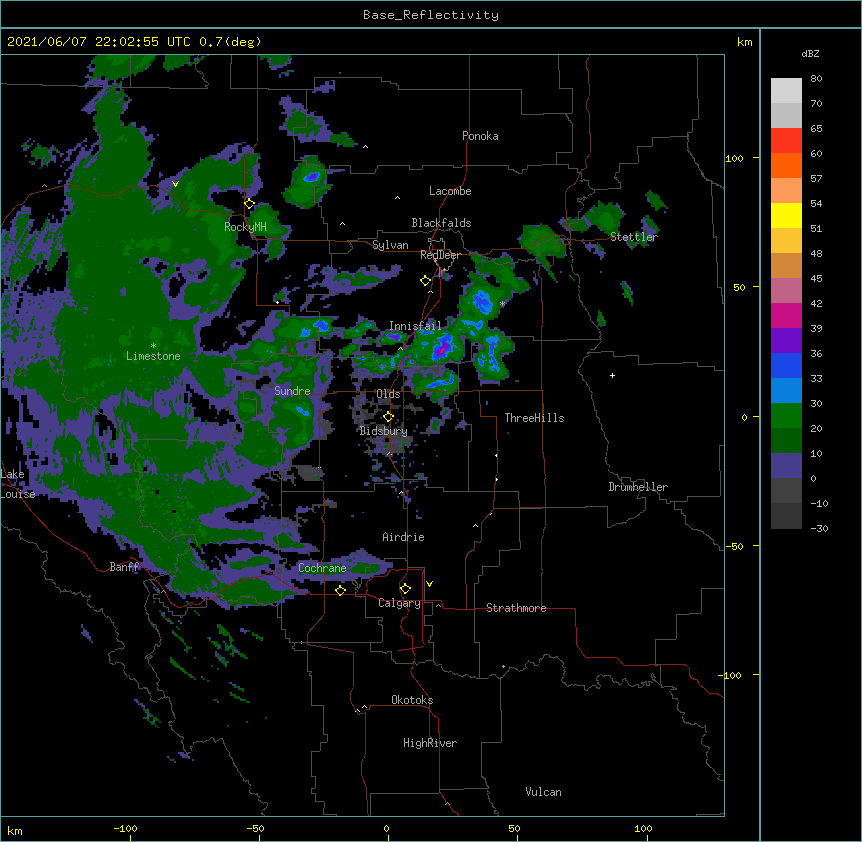Click the 80 value on dBZ legend
Viewport: 862px width, 842px height.
(x=816, y=79)
